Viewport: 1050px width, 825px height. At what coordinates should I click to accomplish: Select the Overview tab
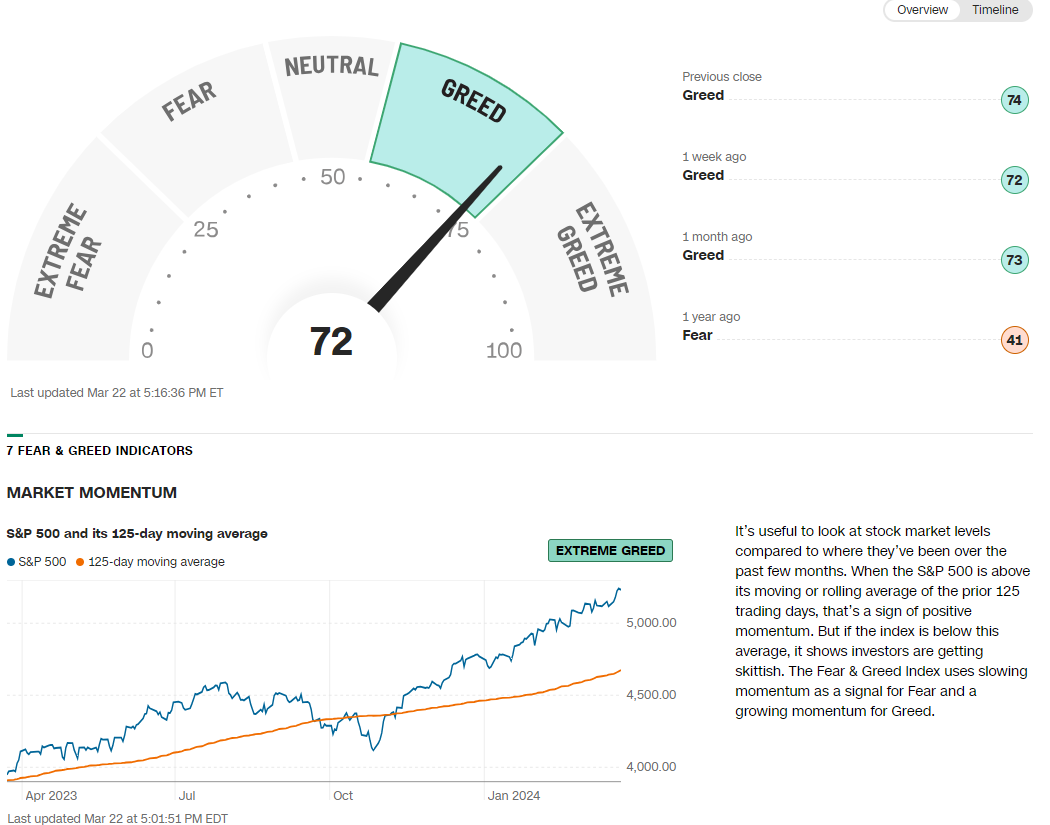(x=922, y=10)
